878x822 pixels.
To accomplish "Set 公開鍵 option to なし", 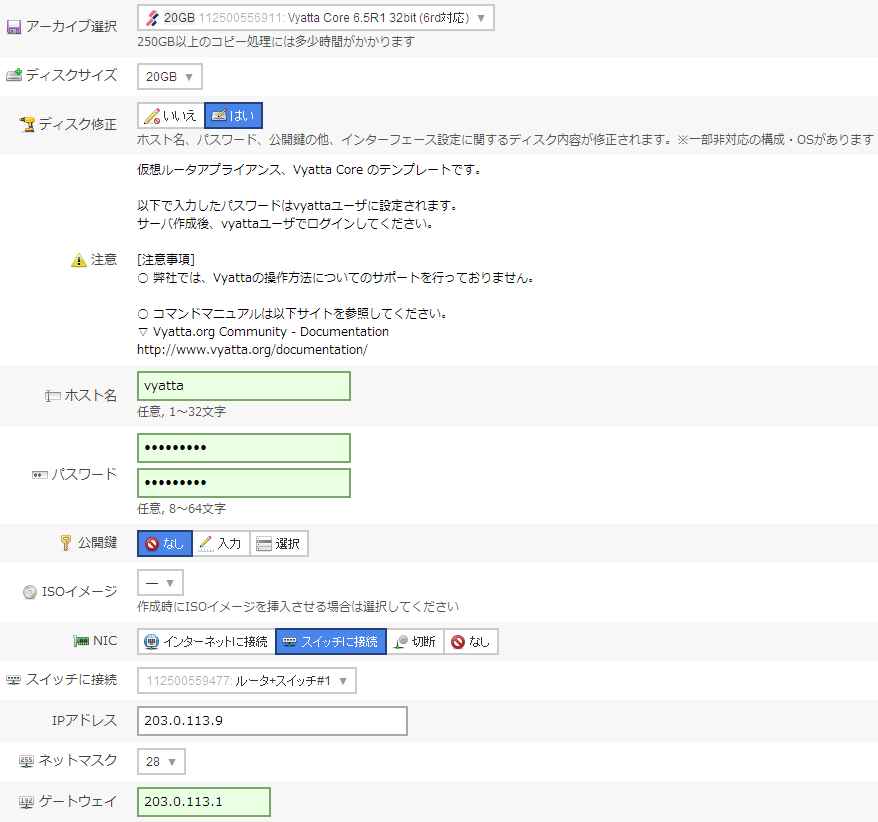I will coord(164,543).
